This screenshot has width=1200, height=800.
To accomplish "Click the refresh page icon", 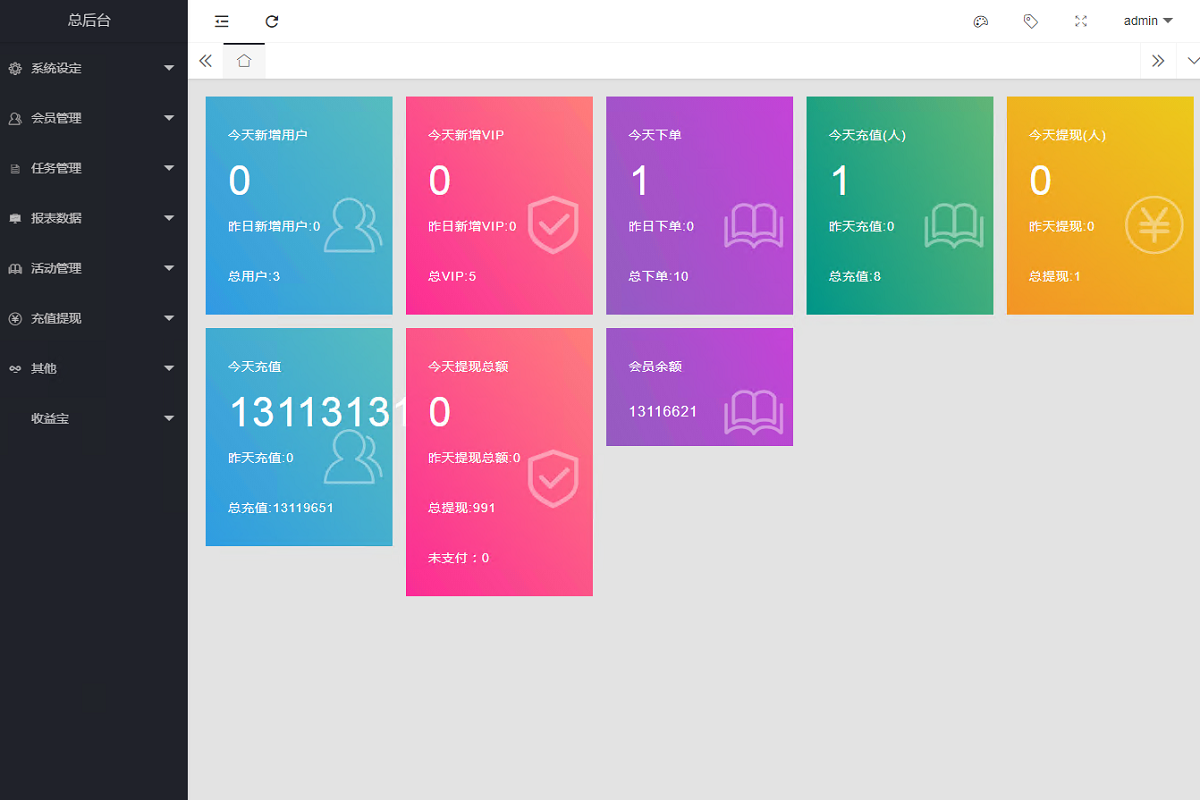I will (272, 21).
